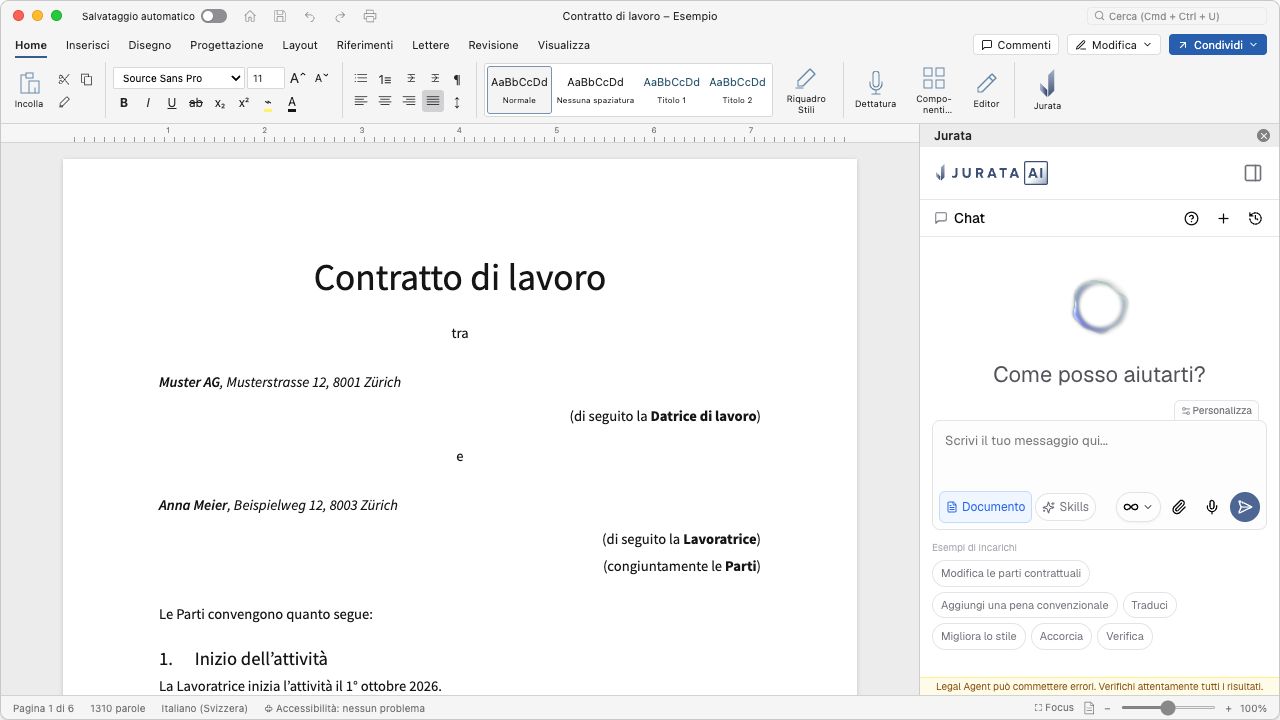Apply the Titolo 2 style
This screenshot has height=720, width=1280.
[737, 90]
